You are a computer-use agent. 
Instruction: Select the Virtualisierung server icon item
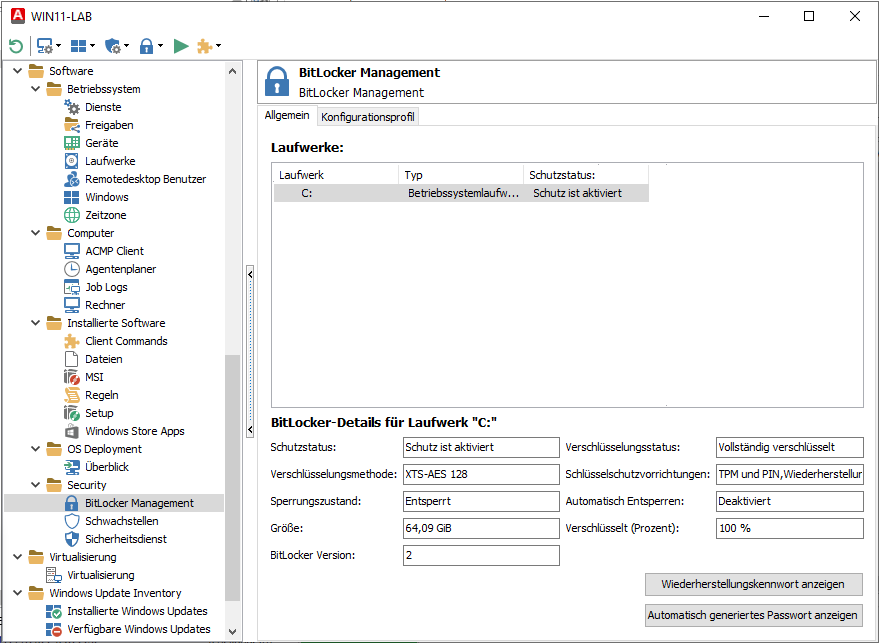54,575
